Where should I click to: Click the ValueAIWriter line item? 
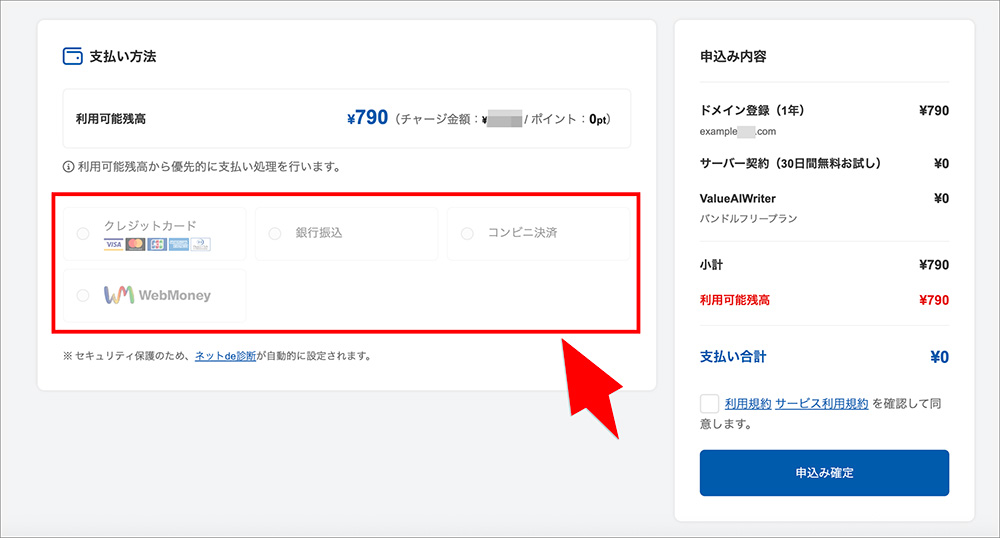coord(738,198)
